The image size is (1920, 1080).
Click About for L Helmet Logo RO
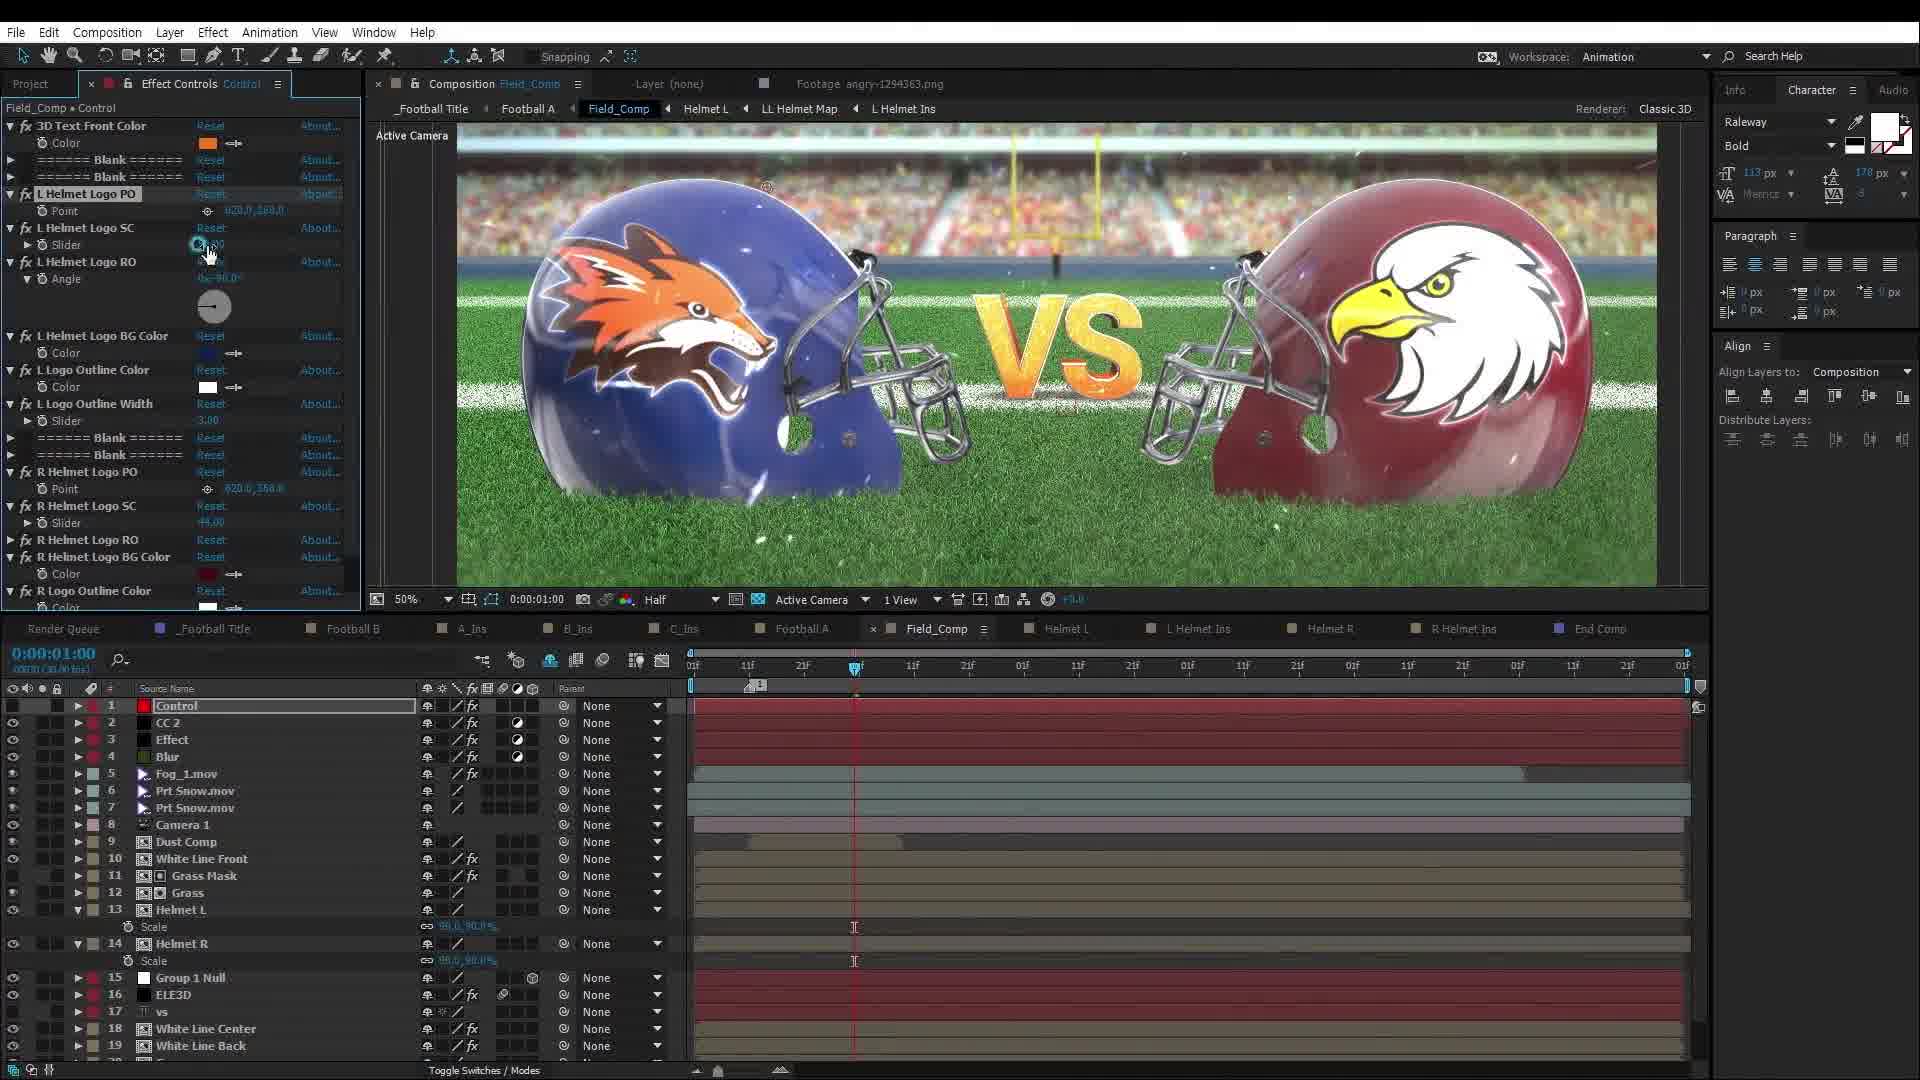(320, 262)
